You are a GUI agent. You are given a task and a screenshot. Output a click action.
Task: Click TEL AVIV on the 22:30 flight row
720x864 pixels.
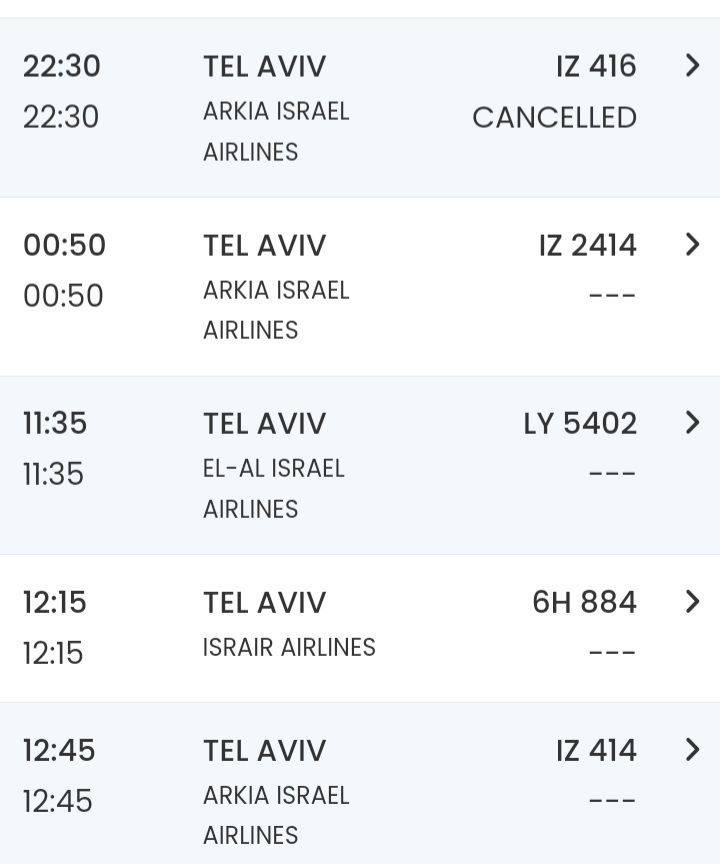[x=264, y=66]
